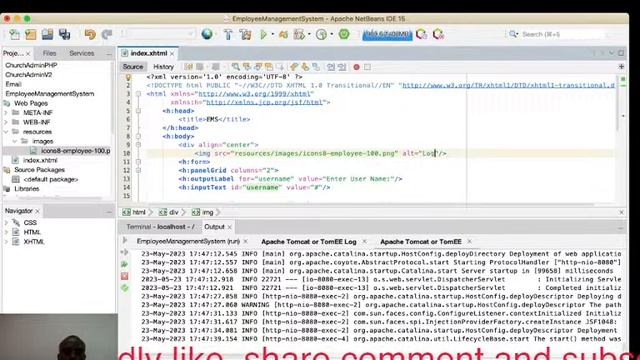Select the EmployeeManagementSystem (run) output tab

point(188,242)
